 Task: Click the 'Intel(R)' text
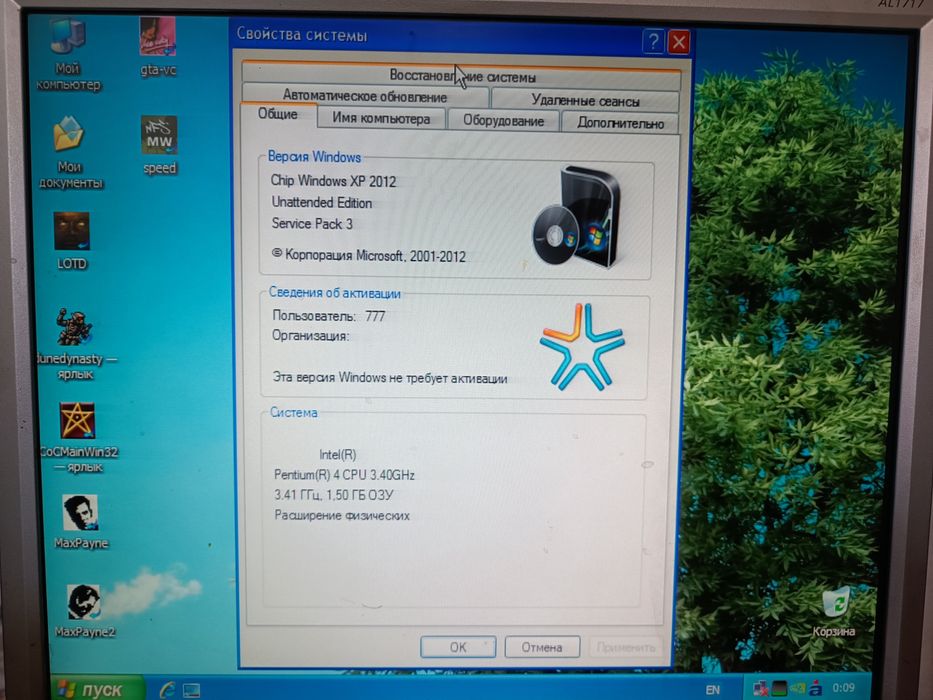point(337,455)
